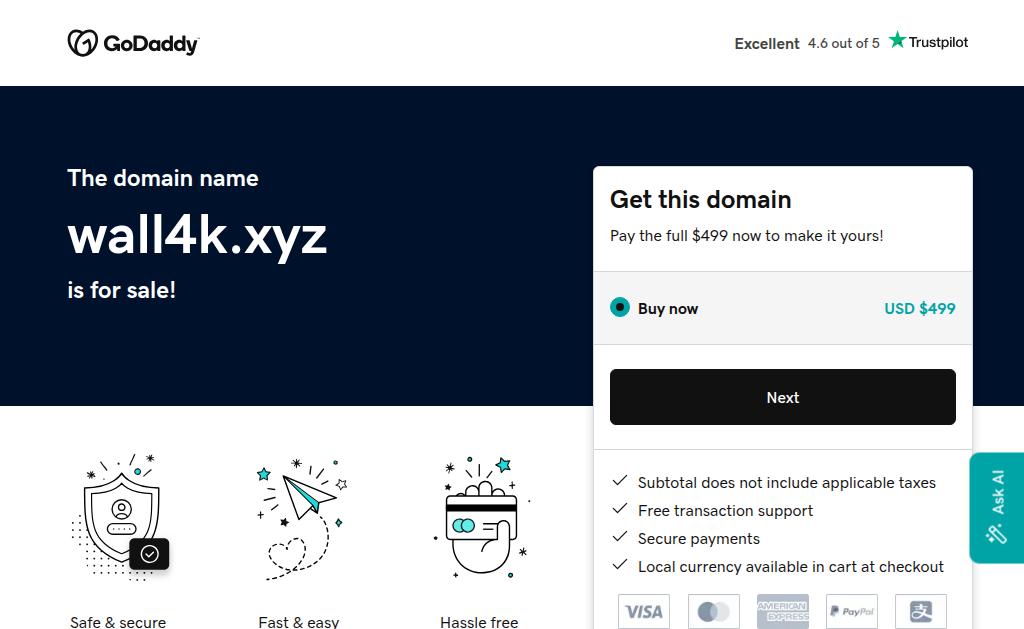Click the Hassle free card-in-hand illustration
The image size is (1024, 629).
click(x=482, y=518)
